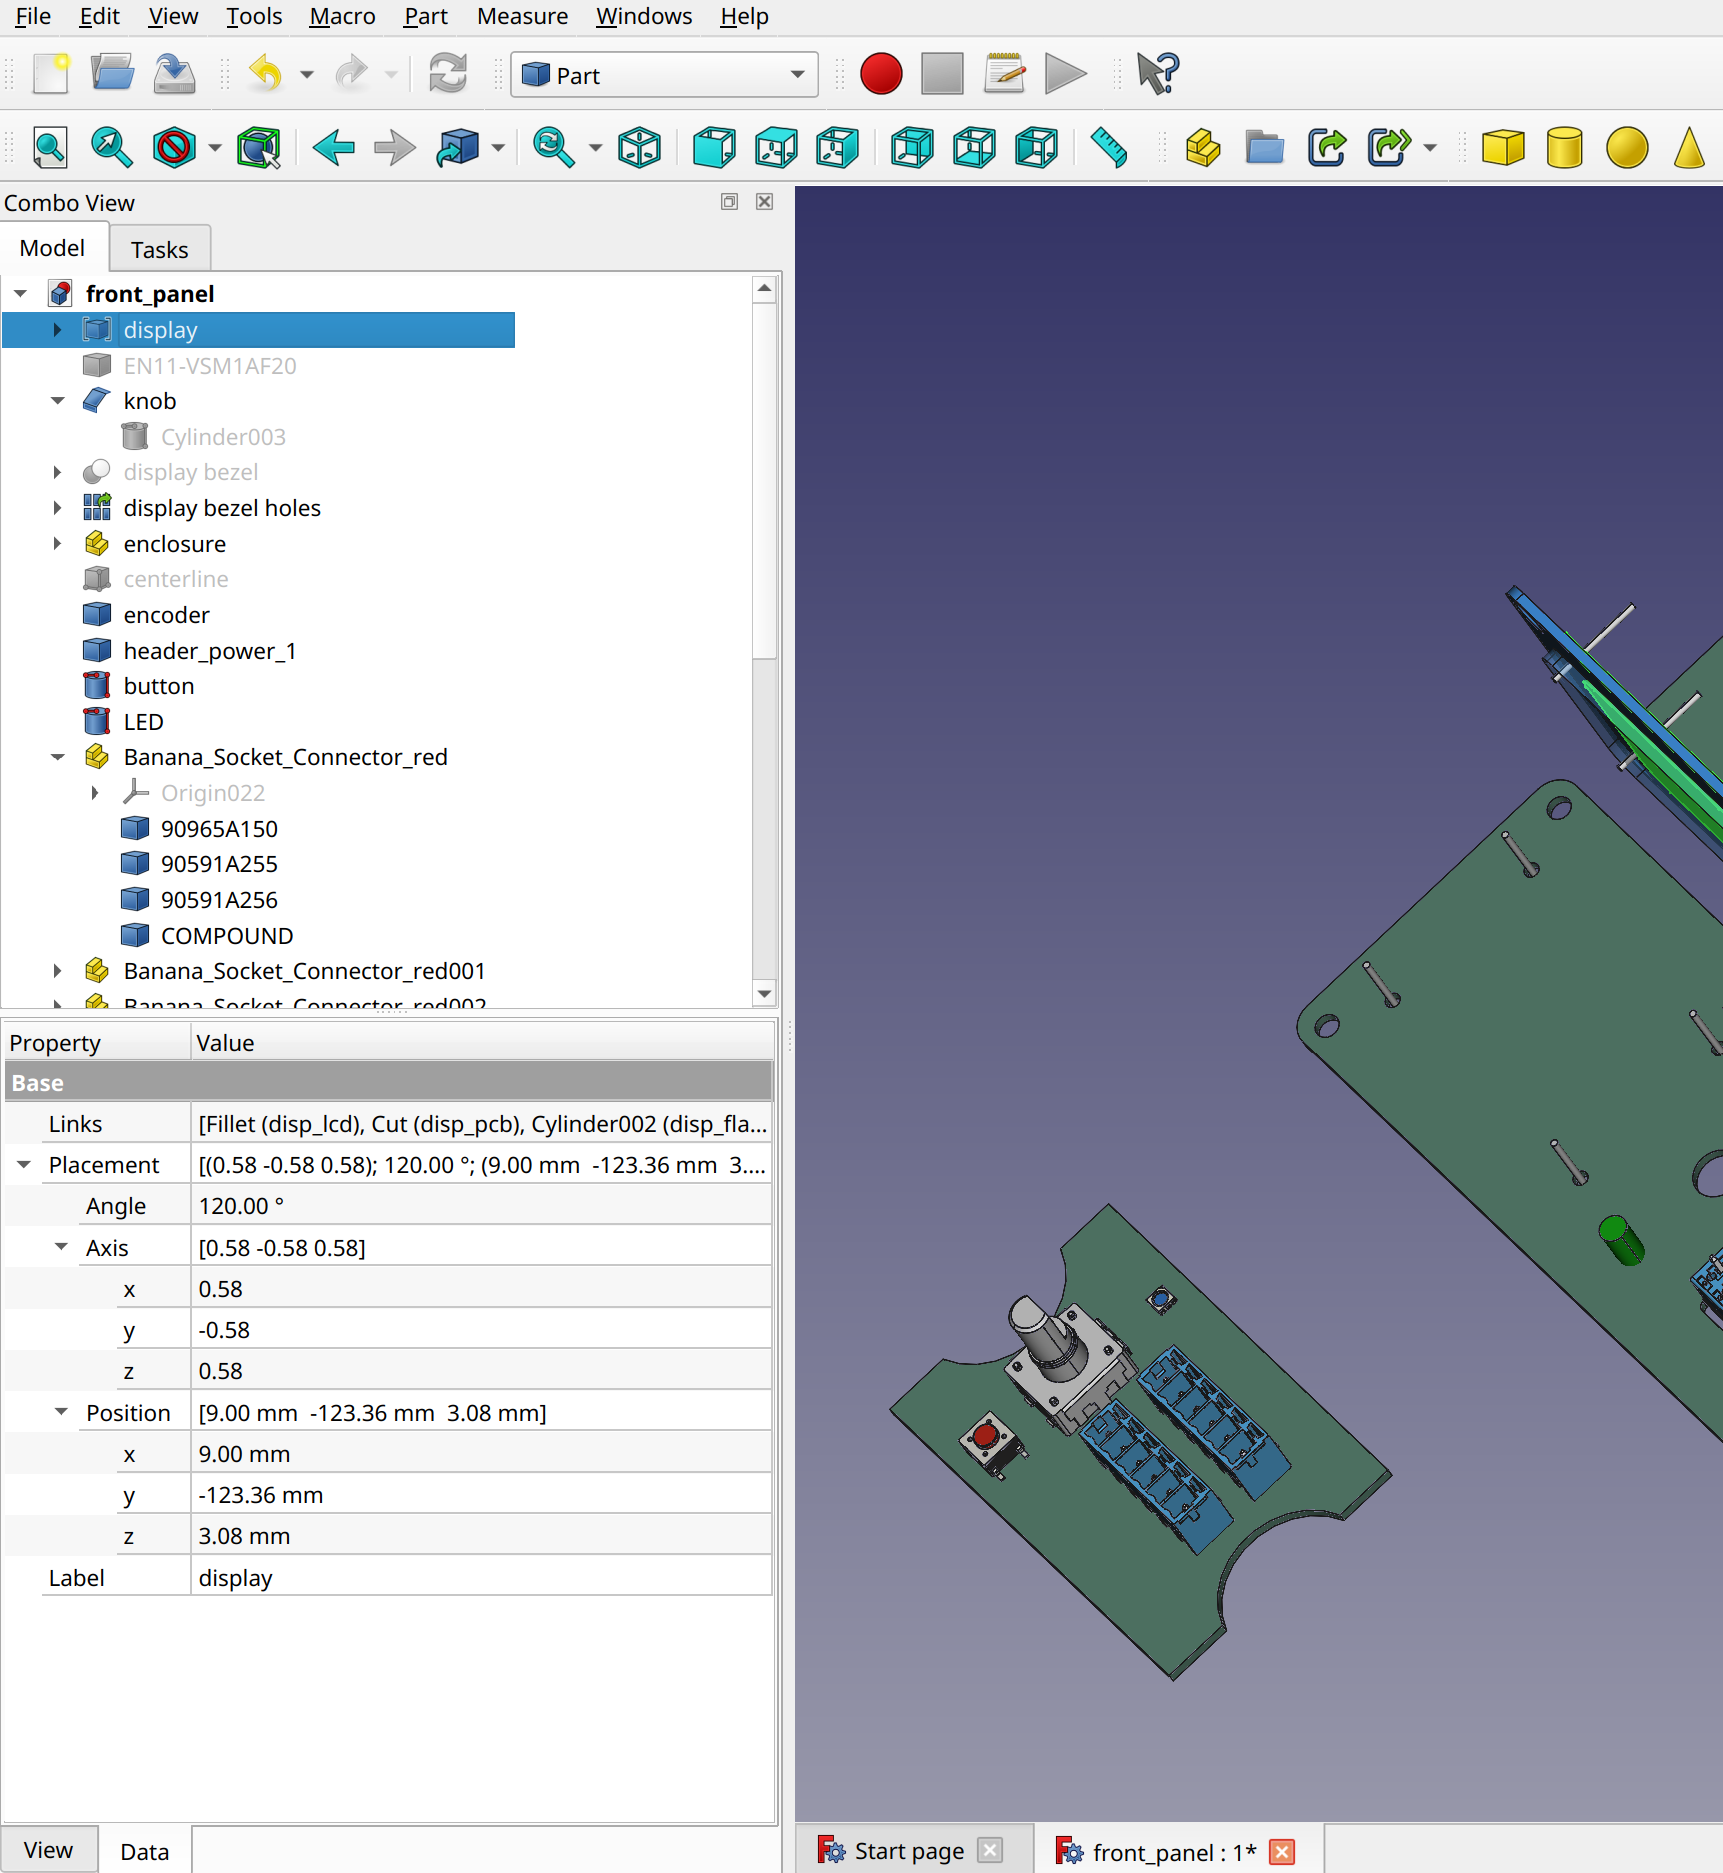Viewport: 1723px width, 1873px height.
Task: Create a yellow Cylinder primitive
Action: tap(1564, 148)
